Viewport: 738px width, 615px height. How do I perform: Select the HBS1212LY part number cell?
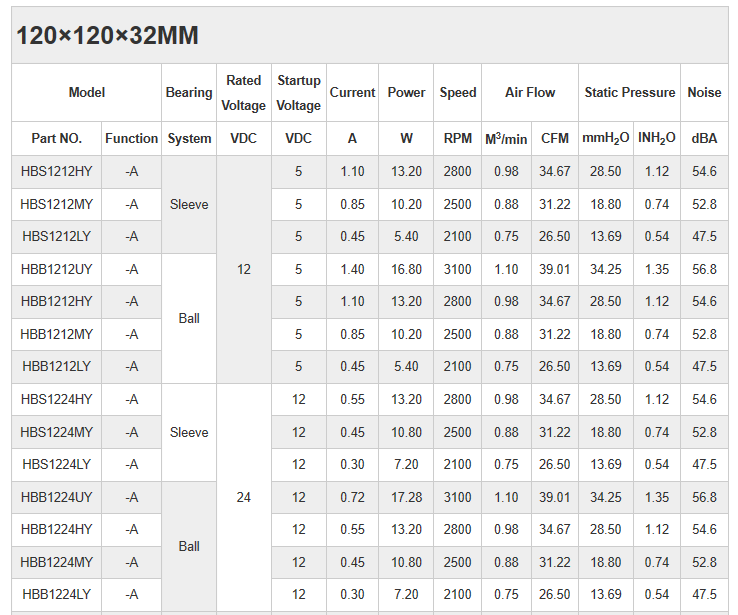pyautogui.click(x=56, y=237)
